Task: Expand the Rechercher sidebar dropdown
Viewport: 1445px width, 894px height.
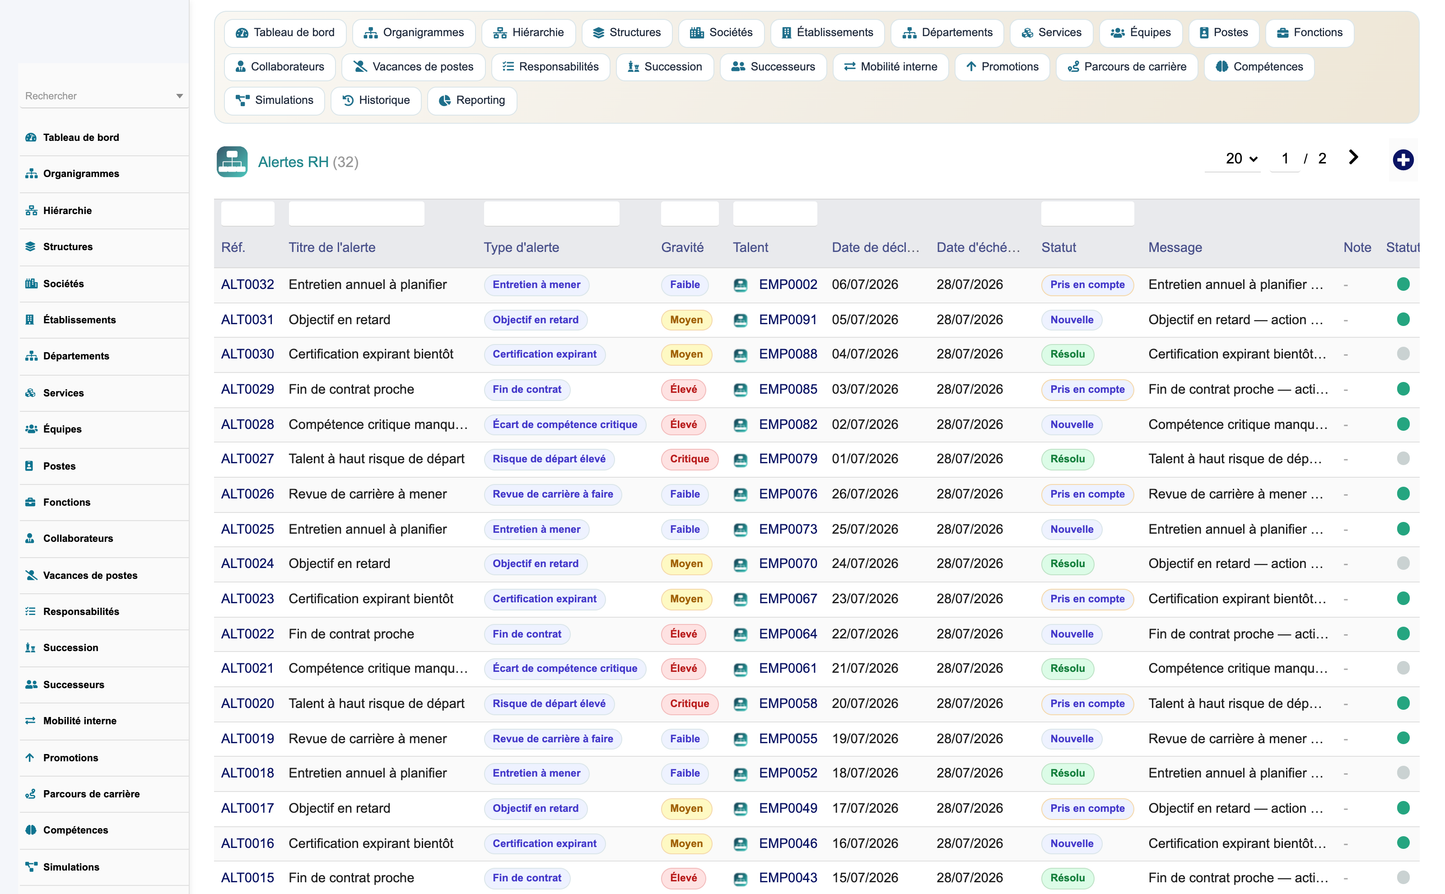Action: (179, 96)
